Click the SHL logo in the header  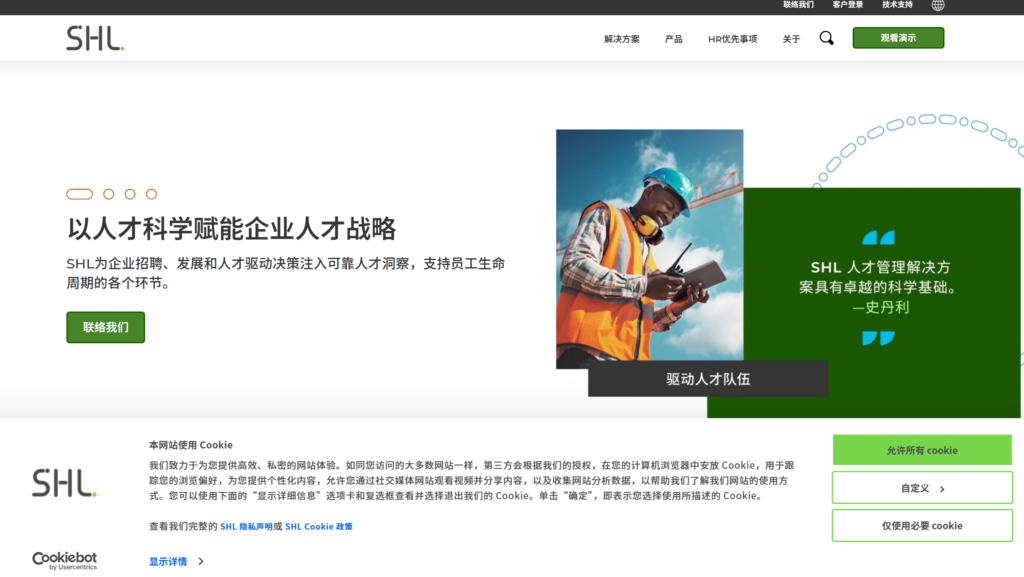(x=93, y=39)
